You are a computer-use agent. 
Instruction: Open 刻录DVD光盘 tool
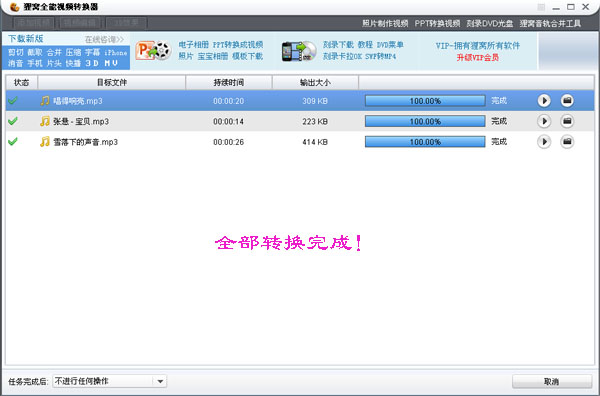[x=489, y=23]
